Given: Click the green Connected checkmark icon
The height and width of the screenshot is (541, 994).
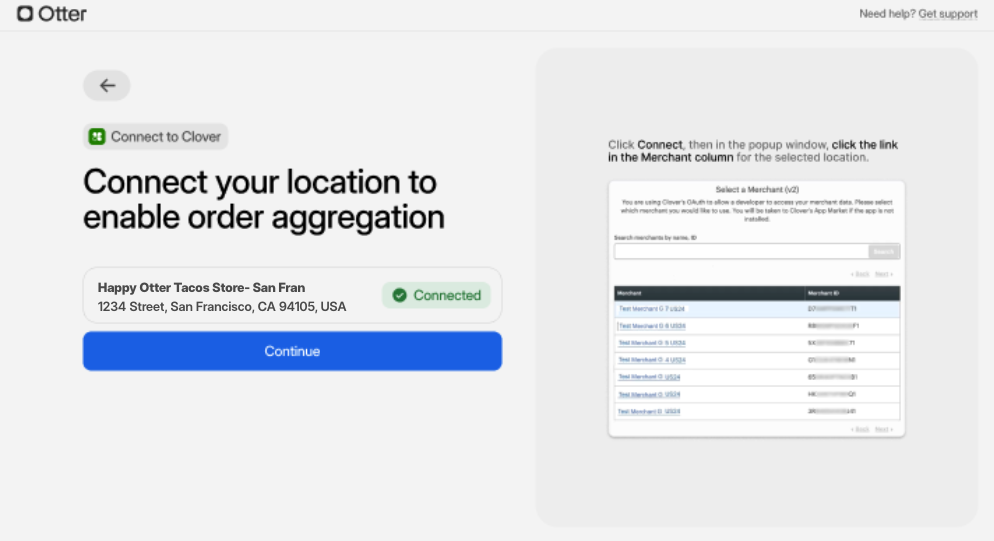Looking at the screenshot, I should pos(399,295).
